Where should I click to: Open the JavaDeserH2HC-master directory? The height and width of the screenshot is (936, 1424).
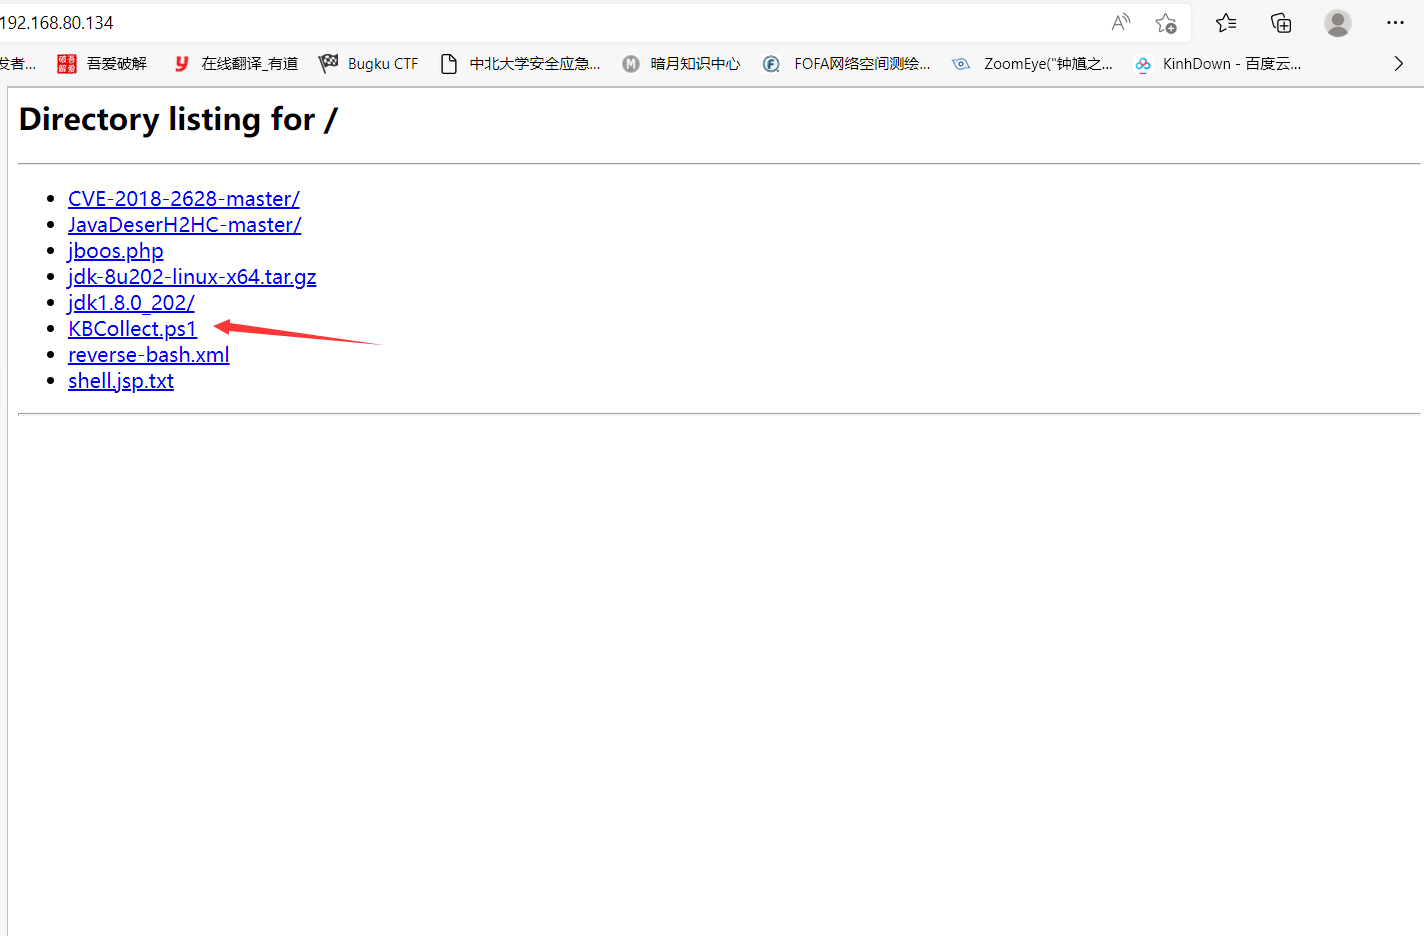pos(185,225)
